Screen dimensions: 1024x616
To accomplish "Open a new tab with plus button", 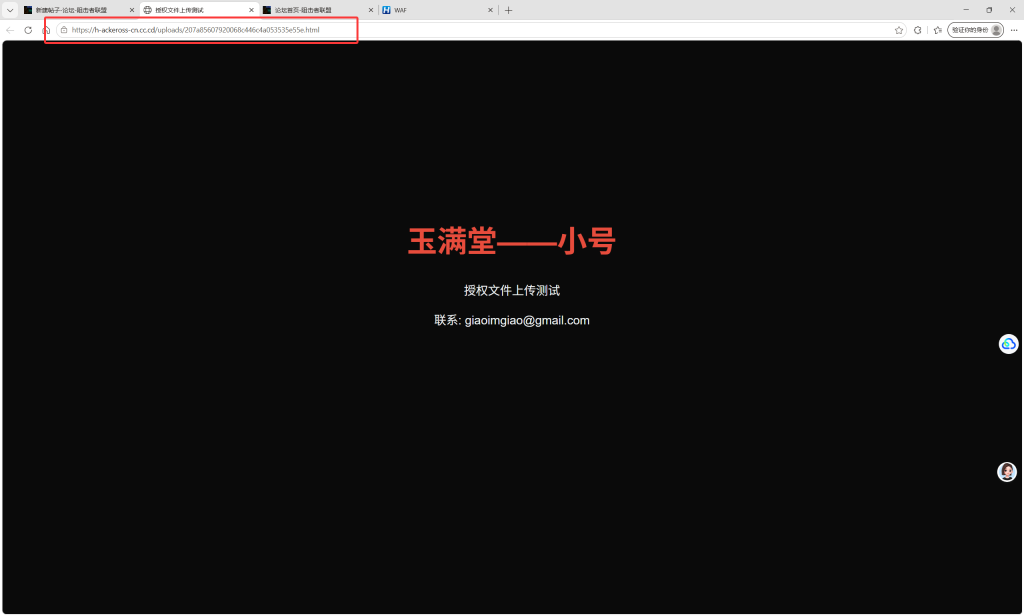I will [509, 10].
